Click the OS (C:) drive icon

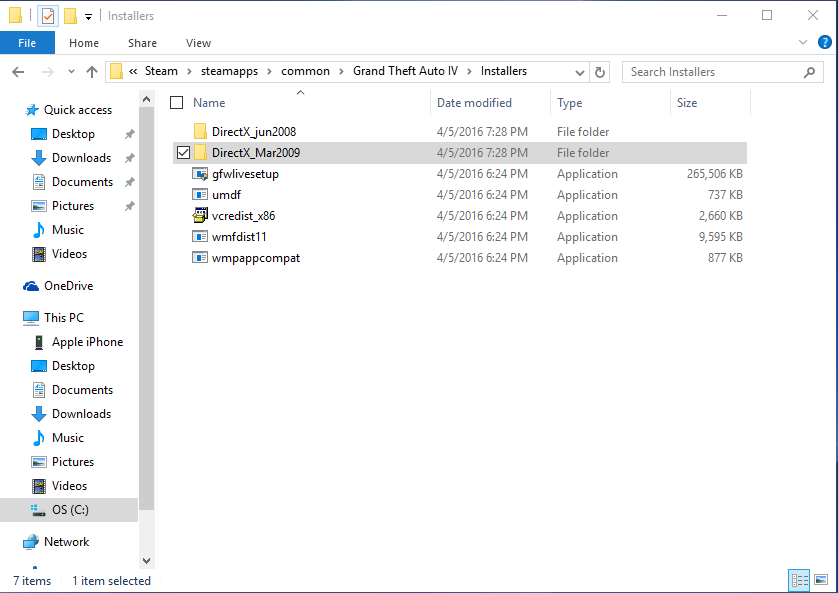(x=38, y=510)
